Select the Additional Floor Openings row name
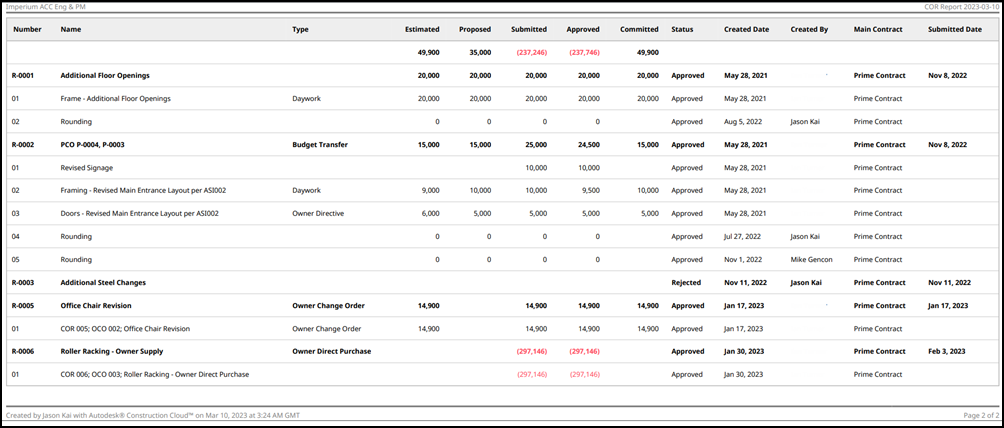This screenshot has height=428, width=1004. coord(105,76)
